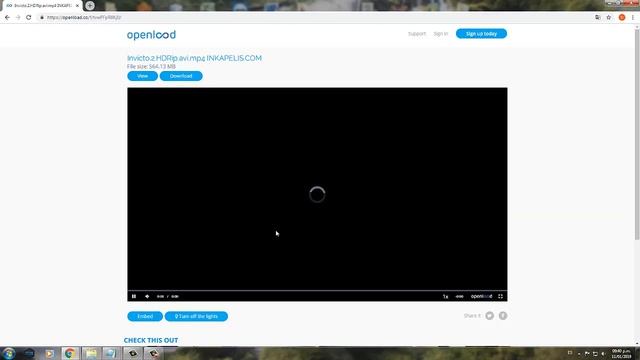Click the Invicto.2.HDRip file title
Image resolution: width=640 pixels, height=360 pixels.
[194, 58]
